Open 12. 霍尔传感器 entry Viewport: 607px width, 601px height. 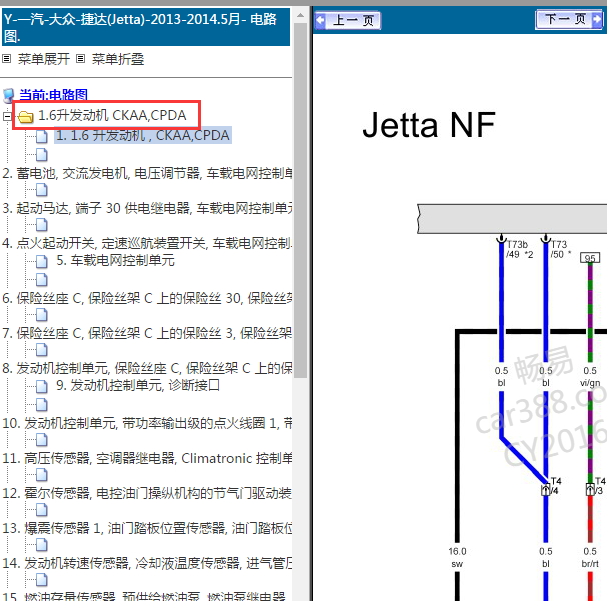point(147,493)
